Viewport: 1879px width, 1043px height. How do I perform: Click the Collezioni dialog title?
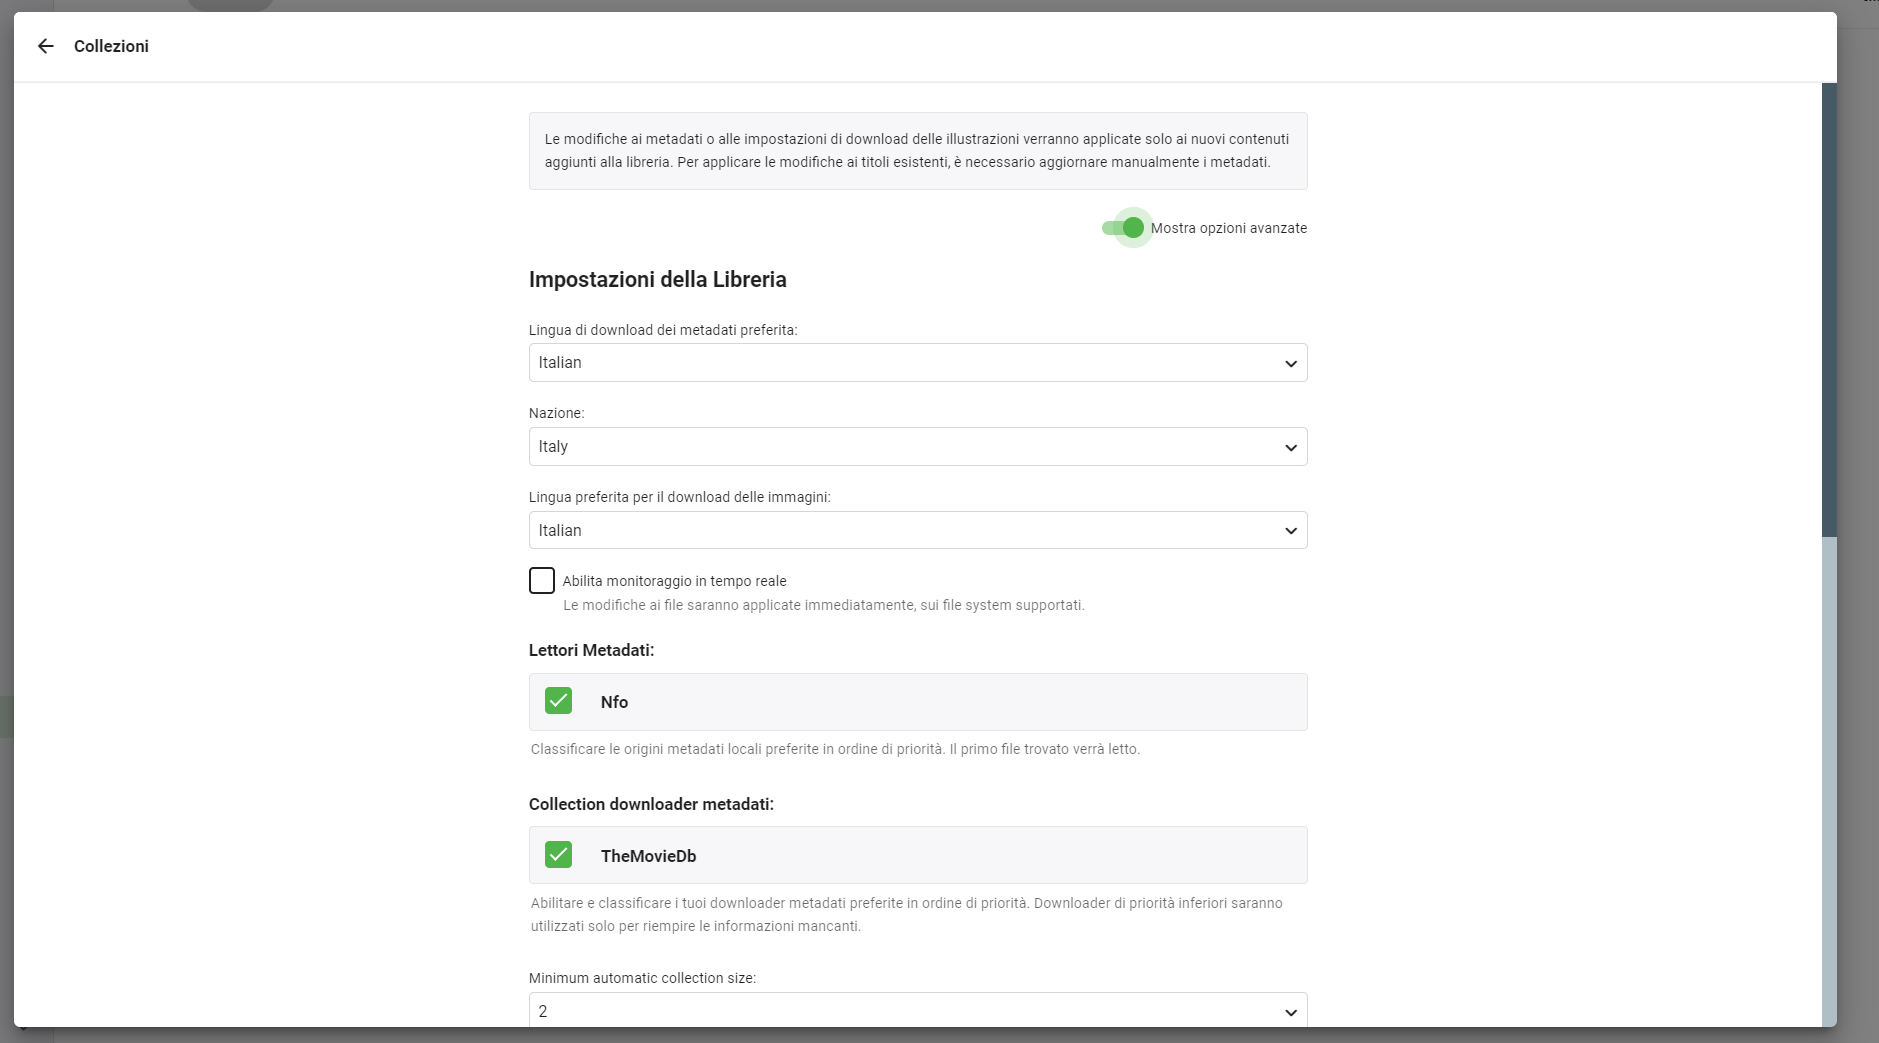[111, 46]
